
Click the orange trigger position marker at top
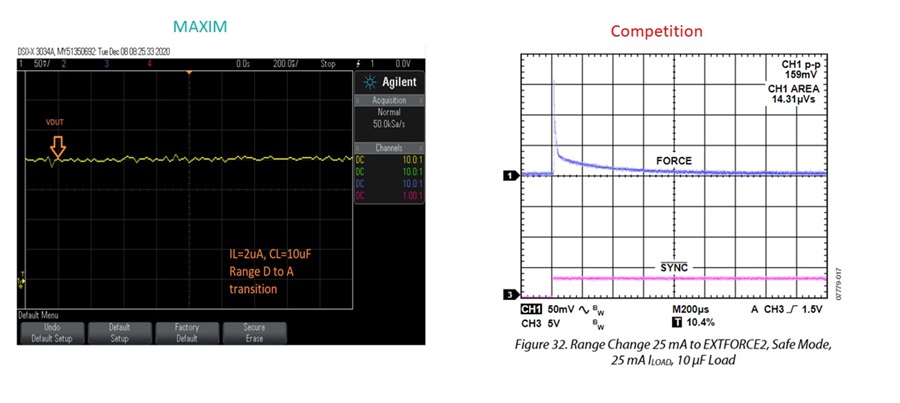tap(188, 71)
